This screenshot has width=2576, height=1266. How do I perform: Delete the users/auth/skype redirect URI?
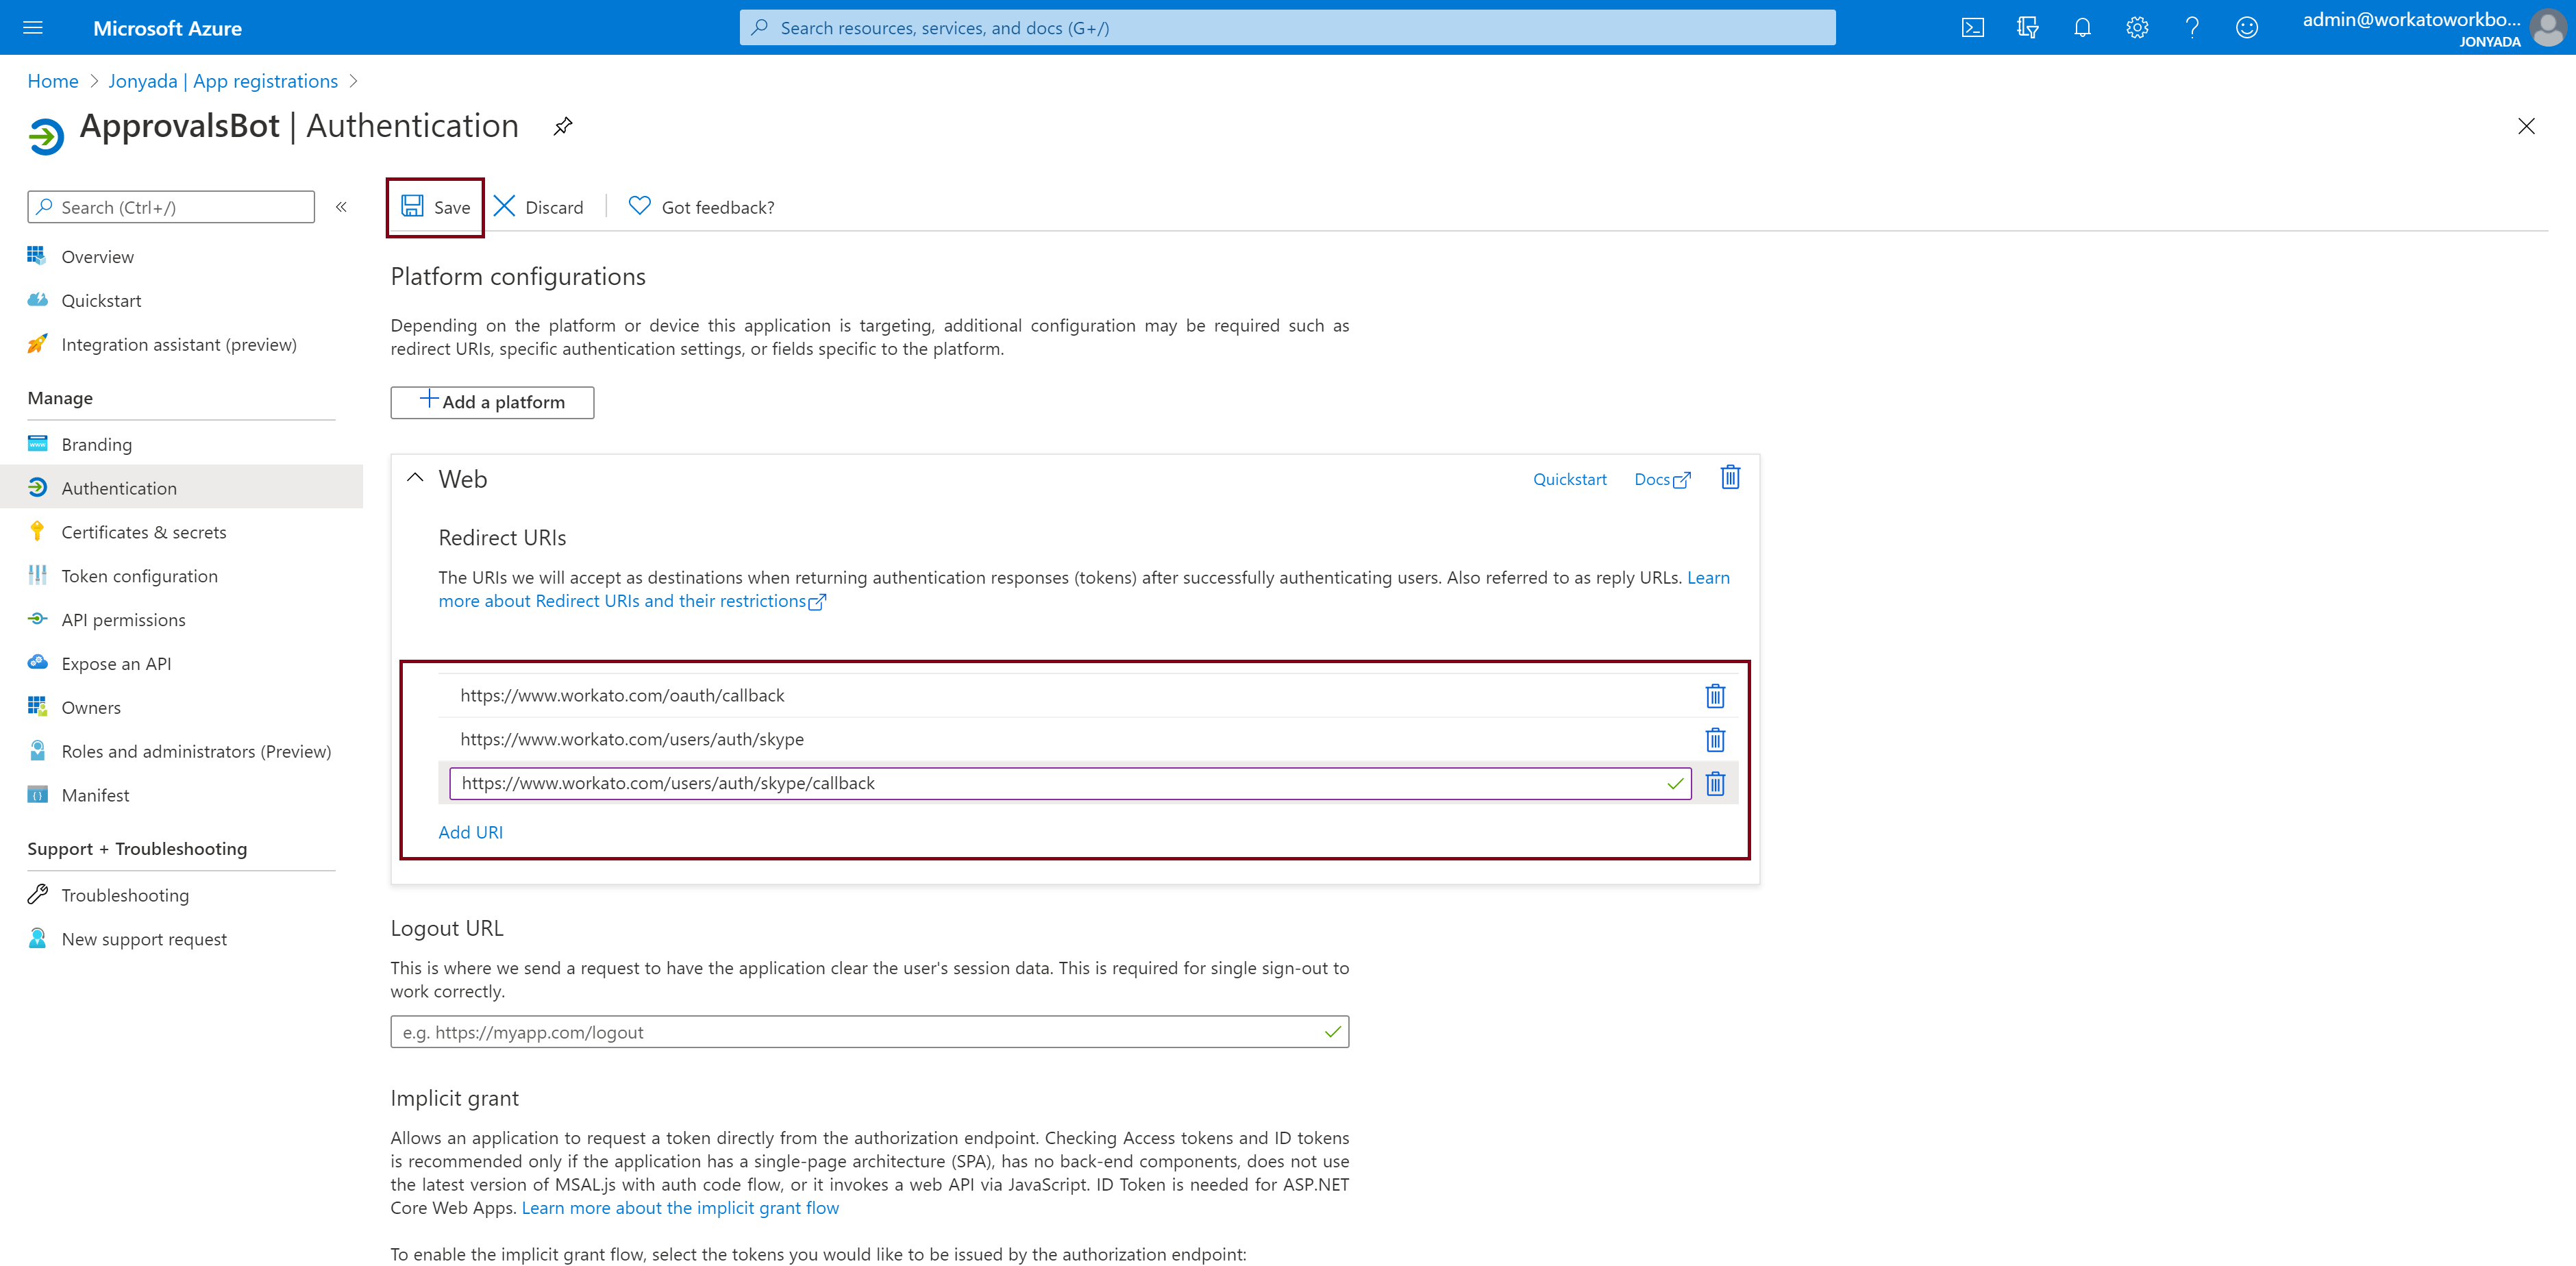point(1715,740)
